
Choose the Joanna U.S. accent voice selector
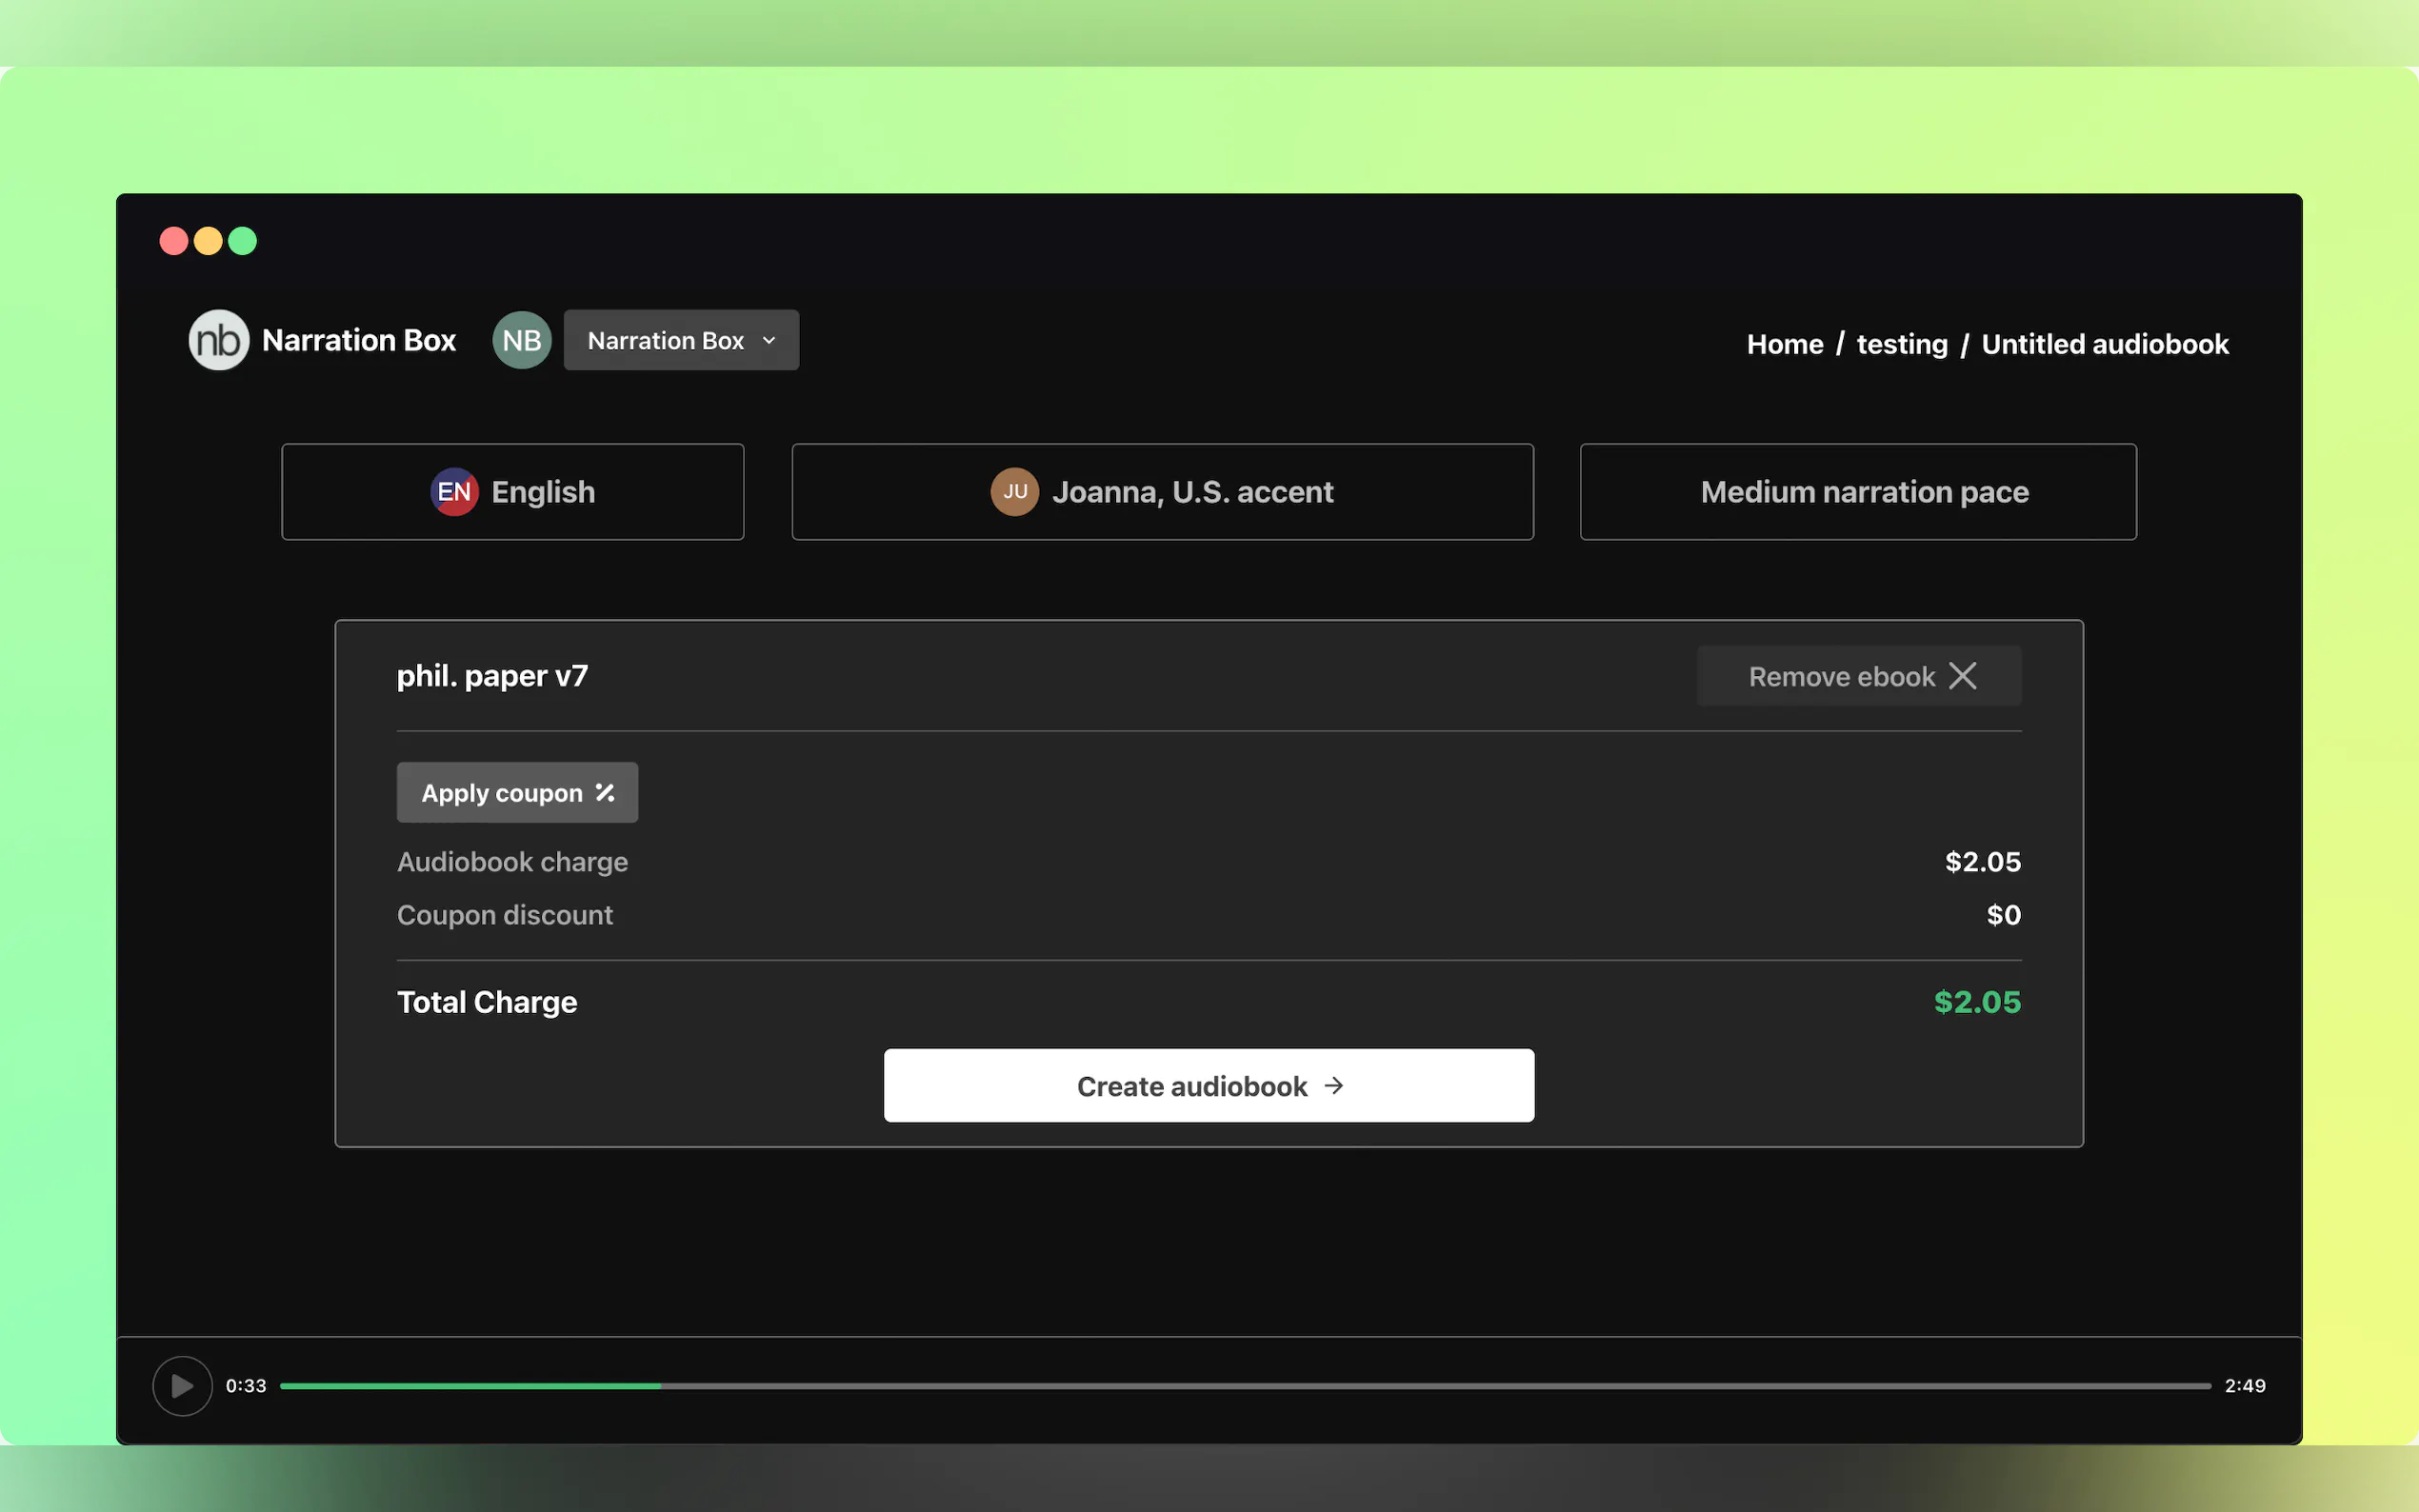click(x=1162, y=492)
